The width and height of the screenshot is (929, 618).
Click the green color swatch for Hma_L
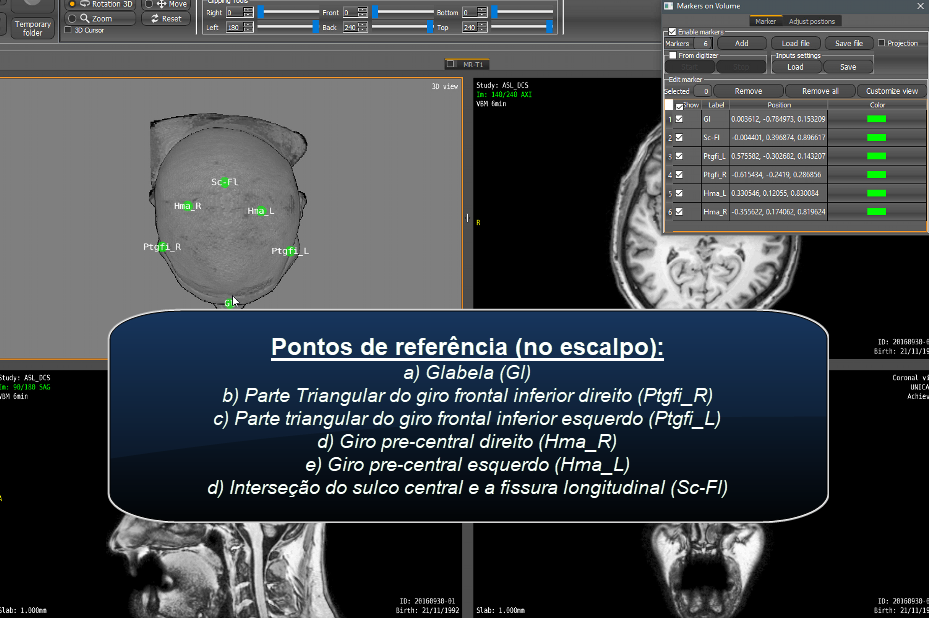pos(876,193)
